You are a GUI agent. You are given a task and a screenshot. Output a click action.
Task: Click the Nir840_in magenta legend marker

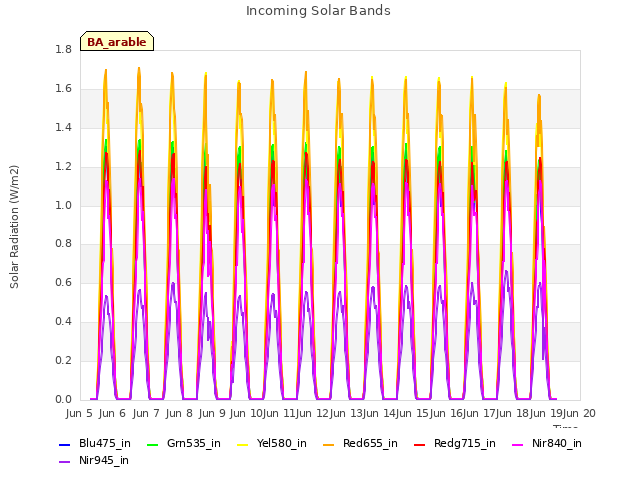coord(518,444)
